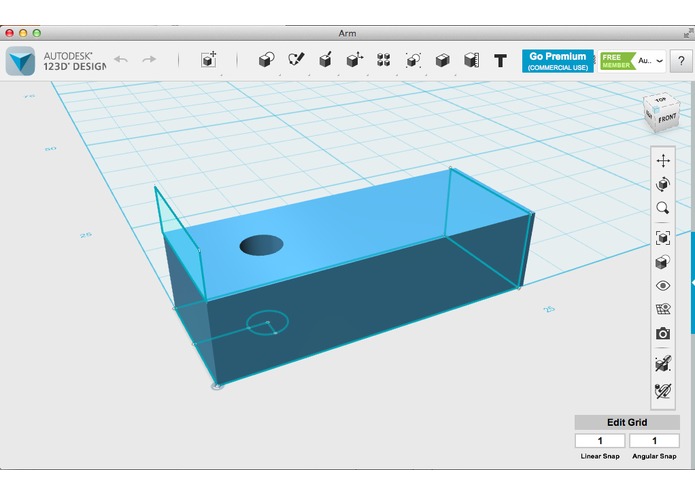The width and height of the screenshot is (695, 494).
Task: Click the Free Member badge
Action: click(617, 61)
